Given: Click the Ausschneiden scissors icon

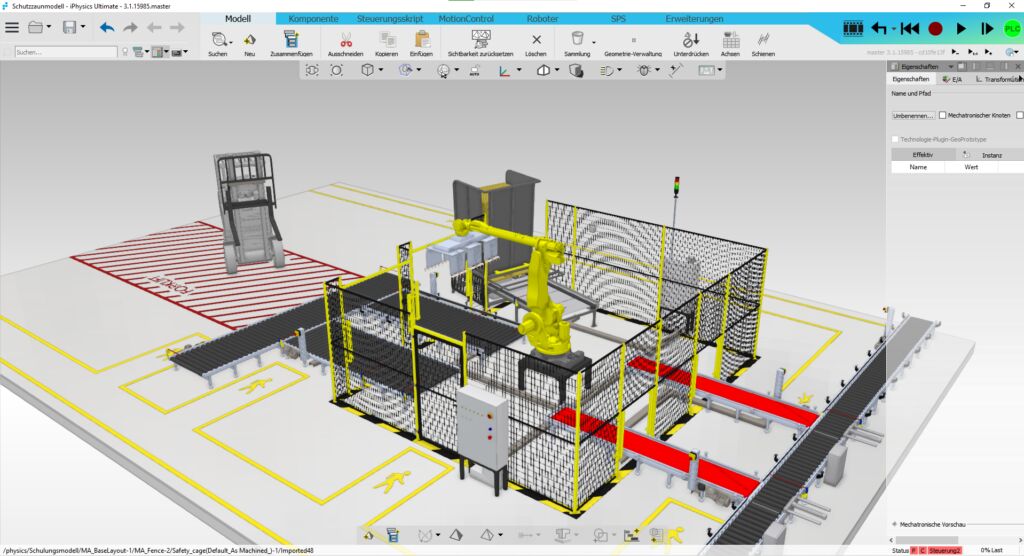Looking at the screenshot, I should pos(345,40).
